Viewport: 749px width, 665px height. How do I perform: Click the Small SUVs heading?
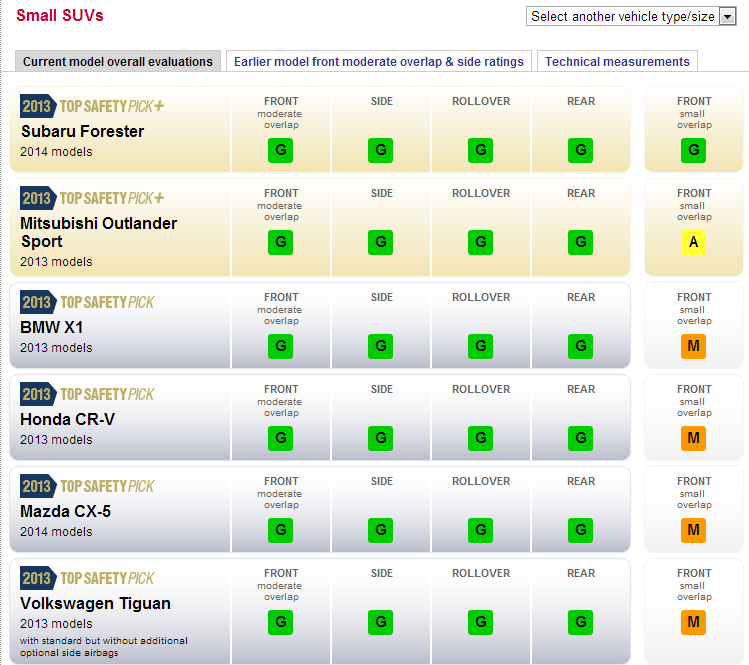click(x=60, y=15)
